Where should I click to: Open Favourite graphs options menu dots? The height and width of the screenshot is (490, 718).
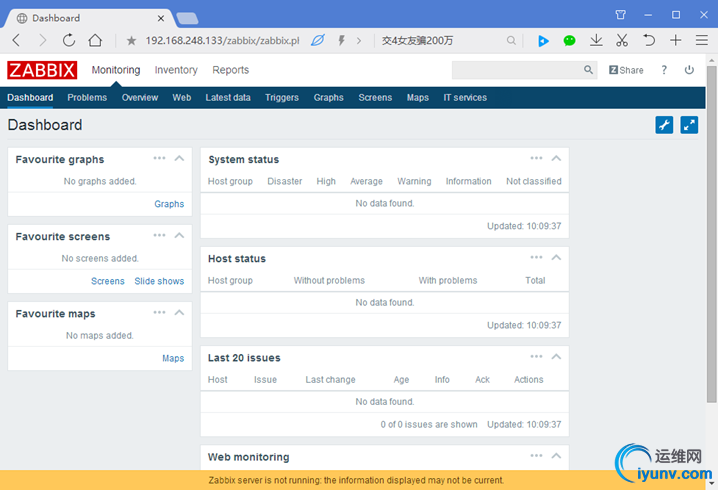(159, 158)
